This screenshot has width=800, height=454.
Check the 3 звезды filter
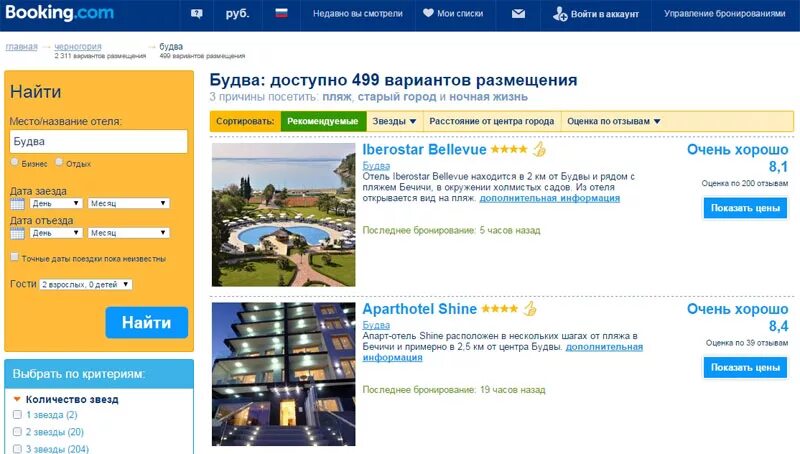[17, 449]
